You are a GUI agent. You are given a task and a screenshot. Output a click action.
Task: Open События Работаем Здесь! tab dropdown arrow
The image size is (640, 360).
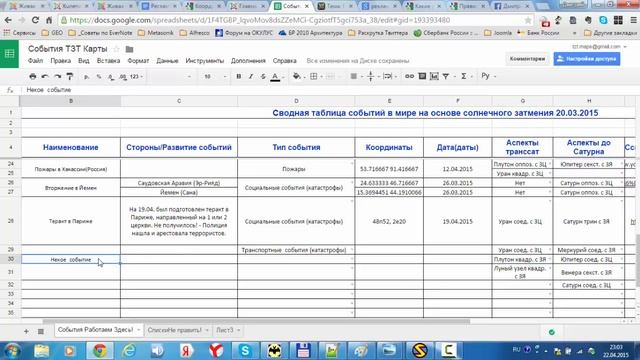139,330
